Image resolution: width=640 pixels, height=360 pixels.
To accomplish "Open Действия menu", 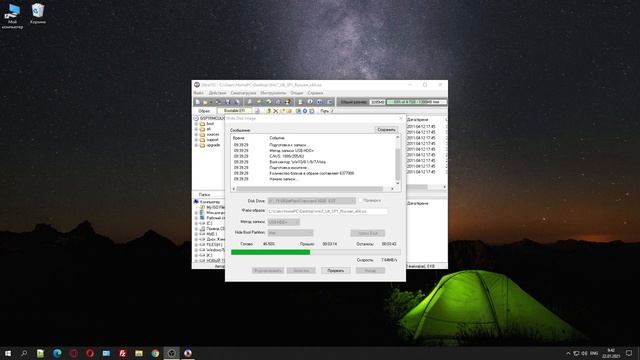I will (217, 93).
